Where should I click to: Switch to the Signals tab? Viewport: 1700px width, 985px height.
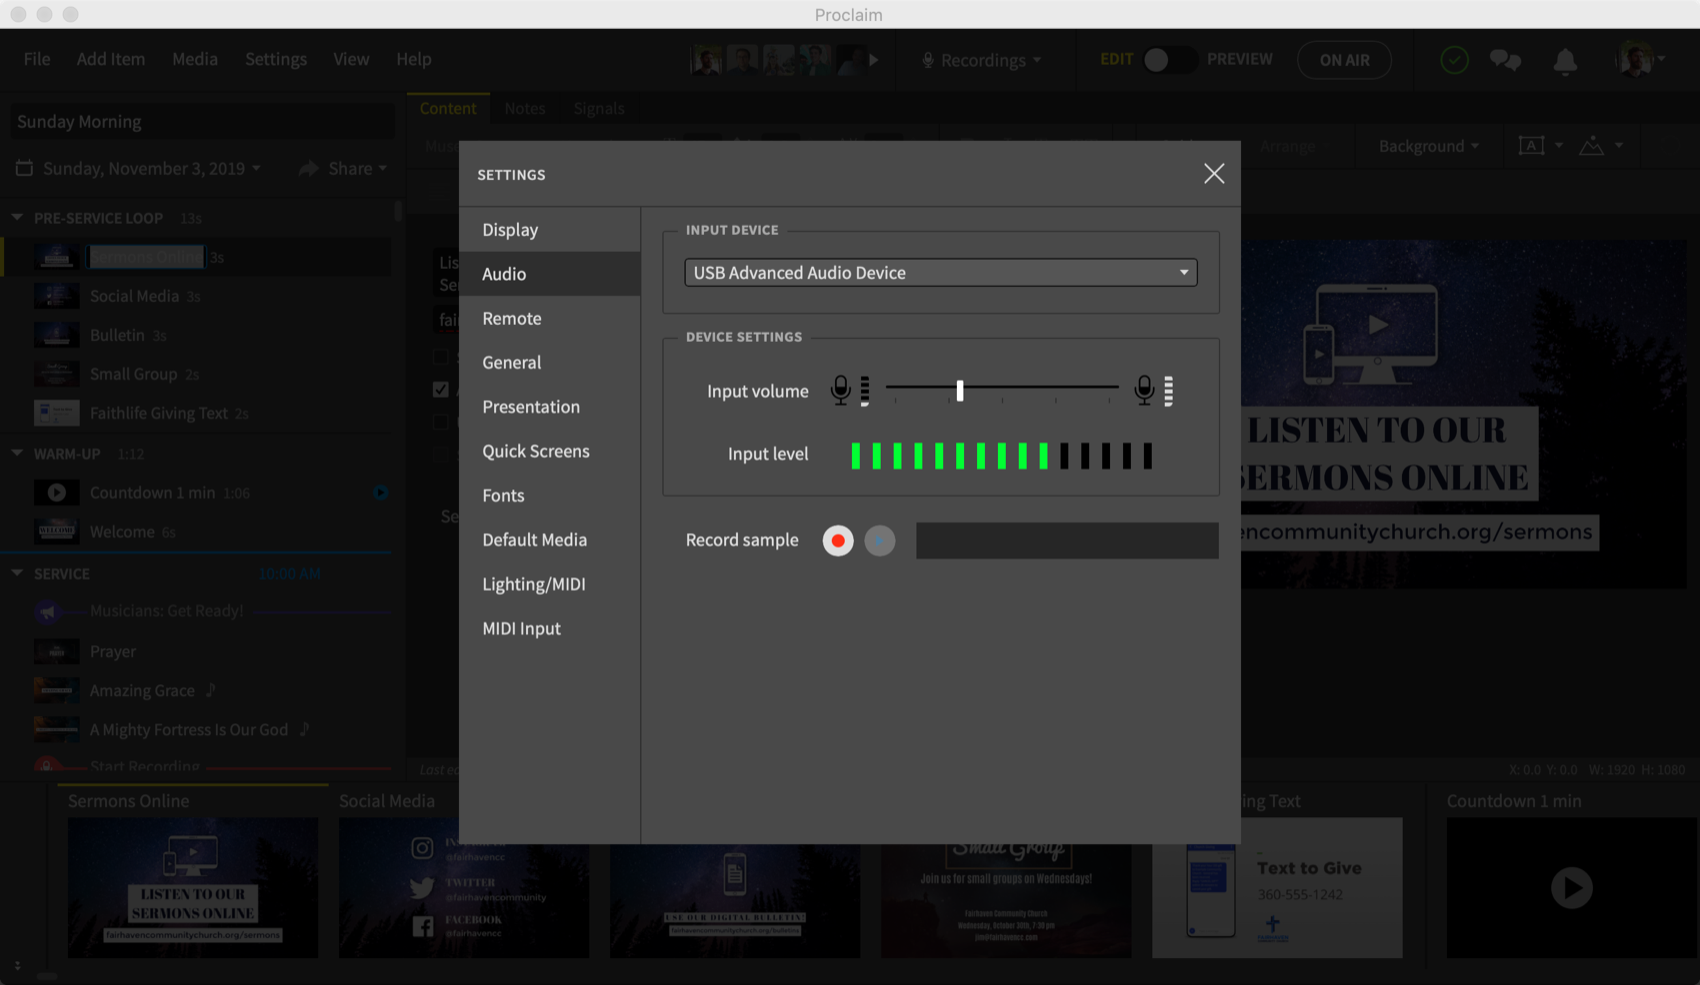[x=599, y=108]
